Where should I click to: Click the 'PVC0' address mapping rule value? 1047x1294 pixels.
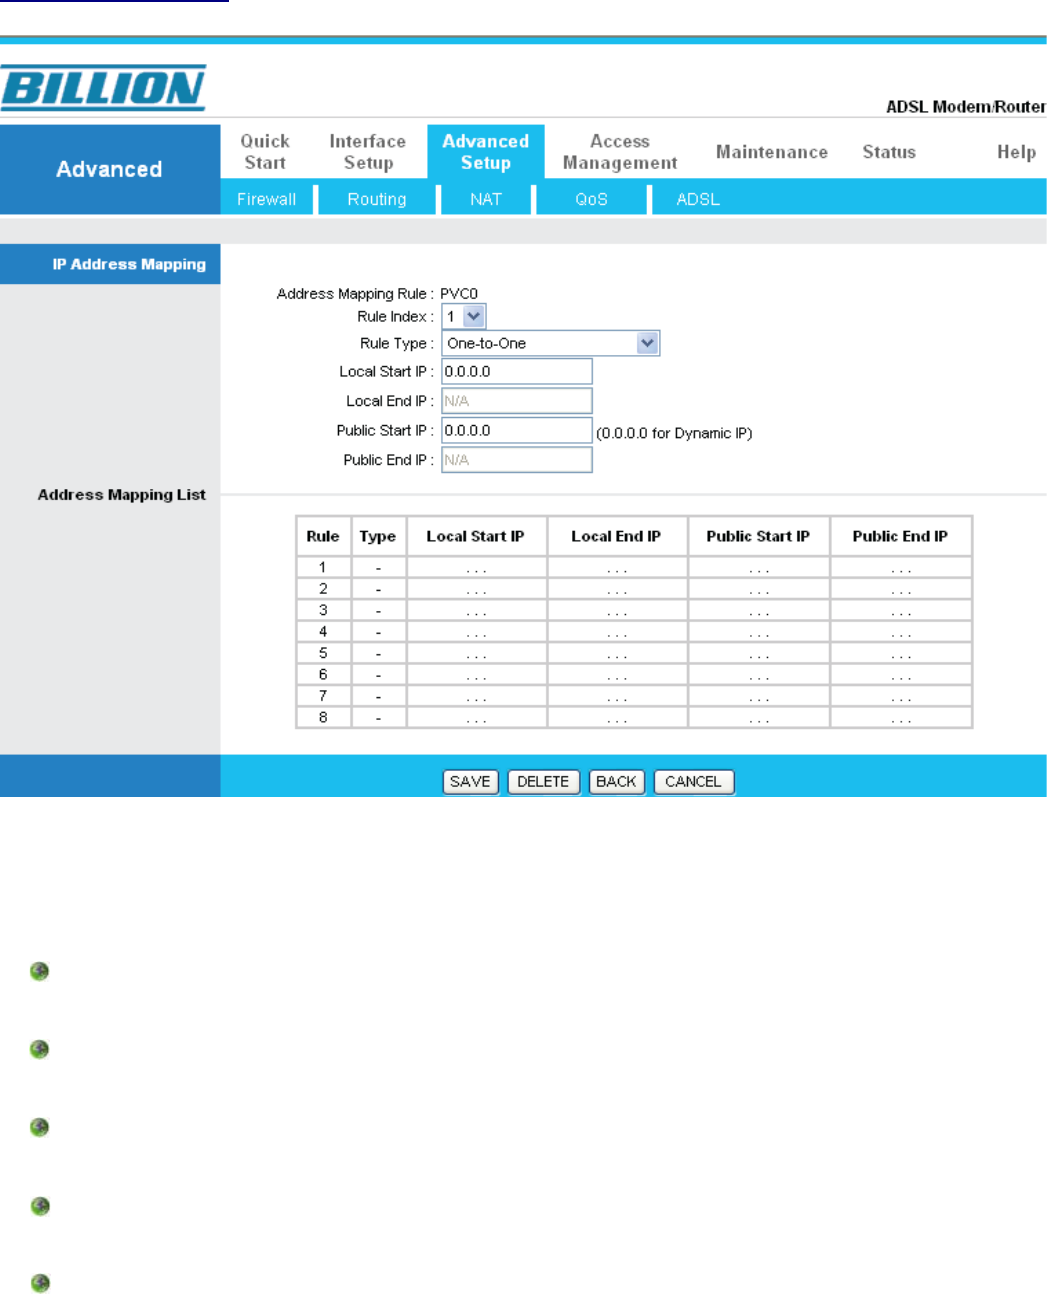point(459,294)
